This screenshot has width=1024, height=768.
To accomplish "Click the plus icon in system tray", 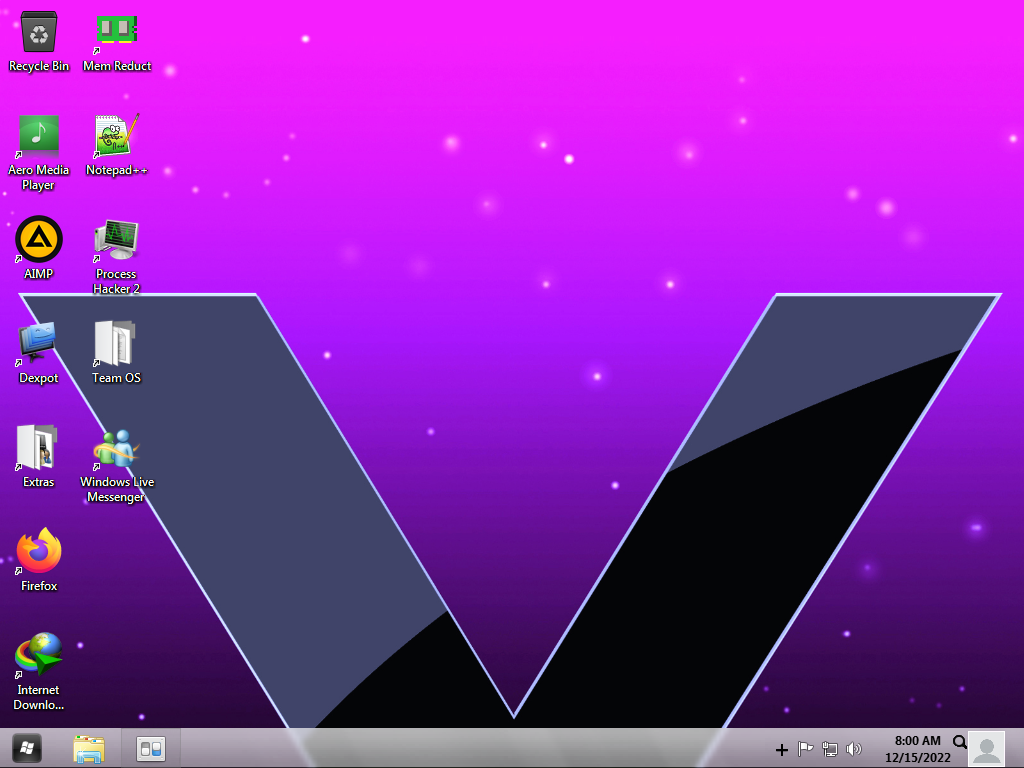I will [782, 750].
